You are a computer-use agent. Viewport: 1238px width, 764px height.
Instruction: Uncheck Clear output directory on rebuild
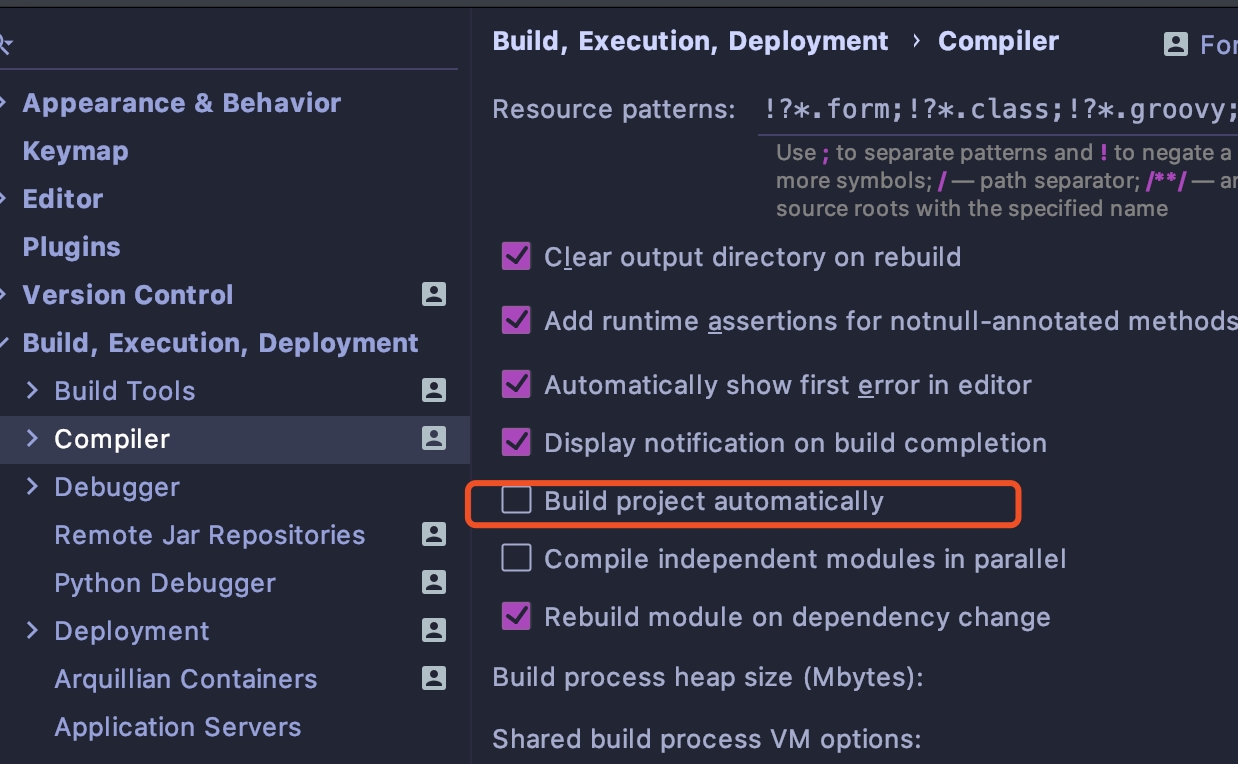point(516,257)
